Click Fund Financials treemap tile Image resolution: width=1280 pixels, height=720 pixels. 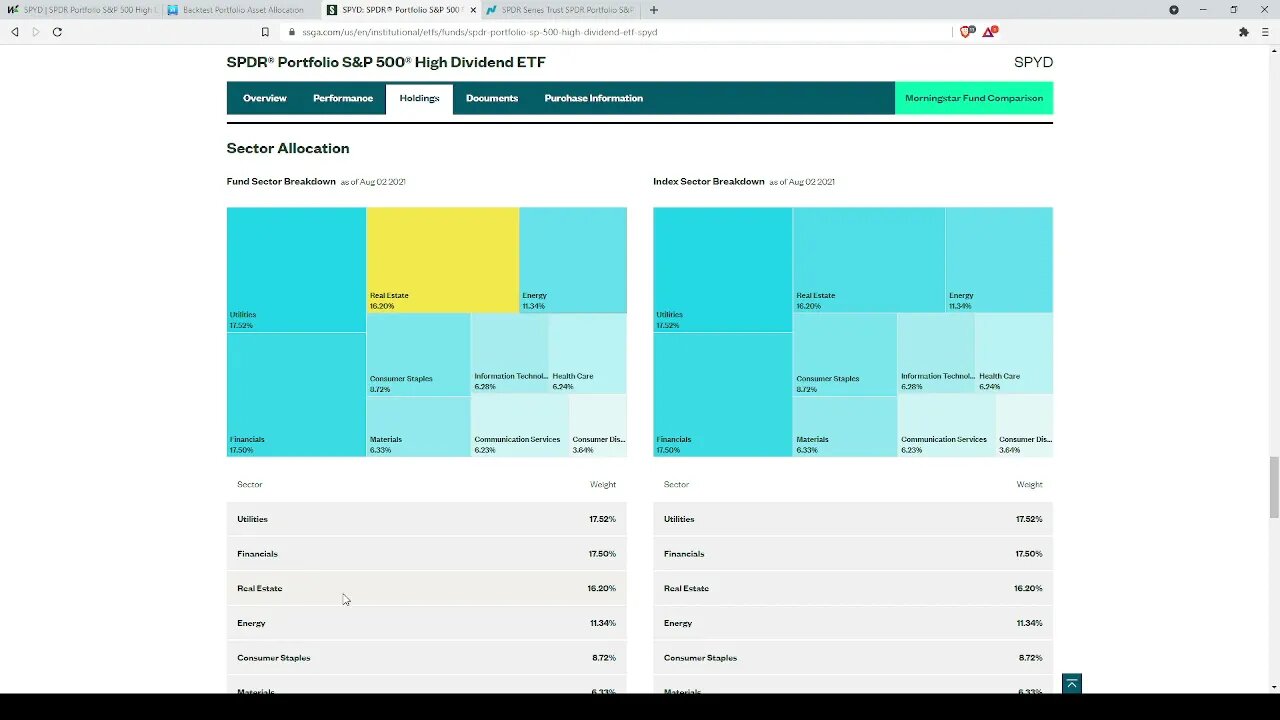pyautogui.click(x=296, y=395)
